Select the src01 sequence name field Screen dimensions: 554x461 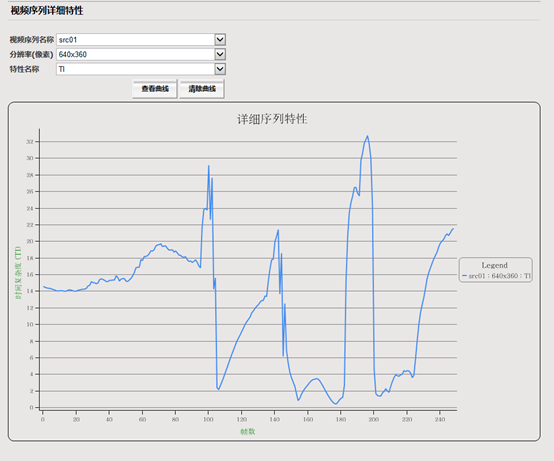[x=141, y=40]
